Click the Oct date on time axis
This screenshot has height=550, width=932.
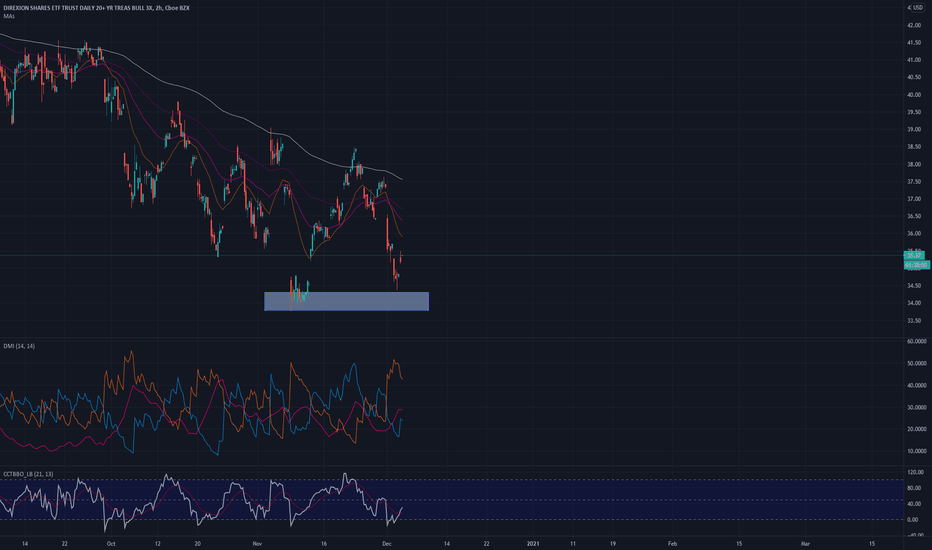coord(111,543)
